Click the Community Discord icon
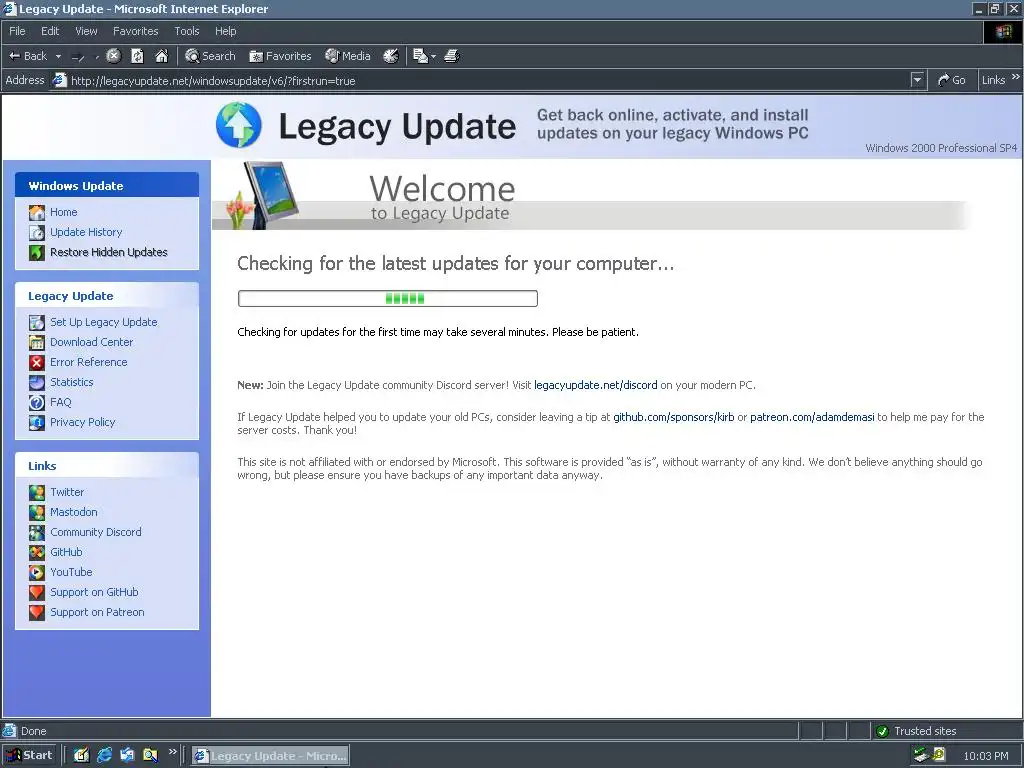The width and height of the screenshot is (1024, 768). coord(37,532)
